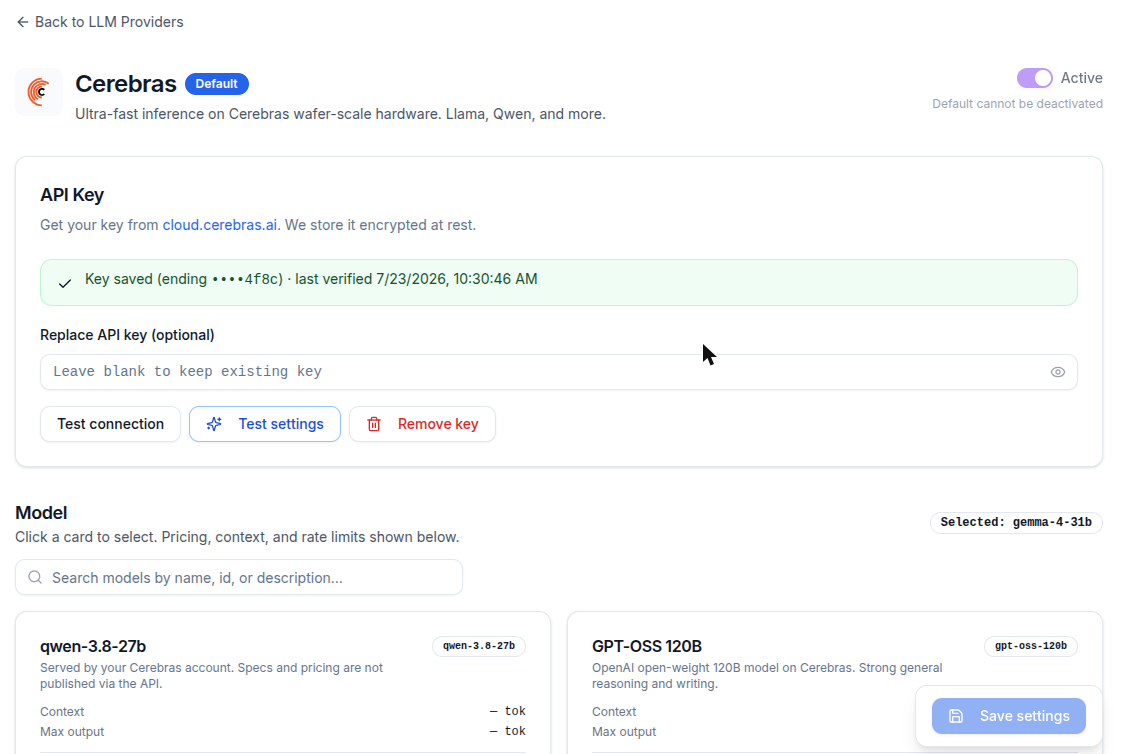Select the qwen-3.8-27b model card
This screenshot has width=1121, height=754.
pos(283,683)
